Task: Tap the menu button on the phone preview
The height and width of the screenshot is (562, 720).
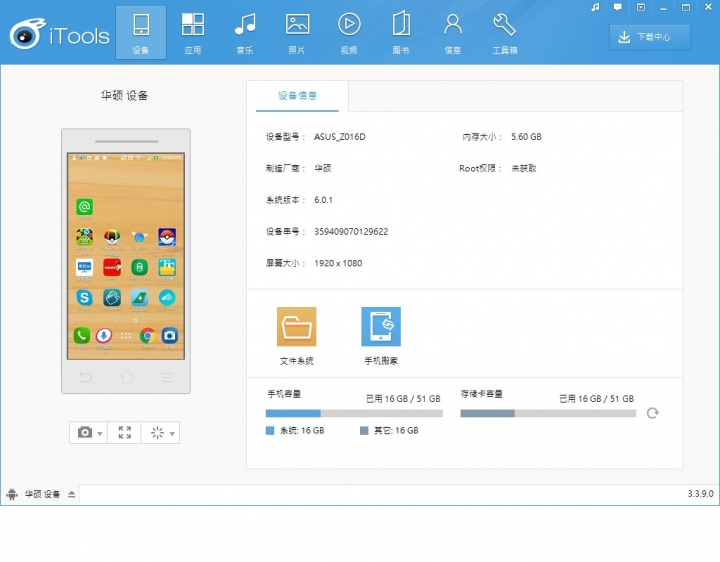Action: pos(167,377)
